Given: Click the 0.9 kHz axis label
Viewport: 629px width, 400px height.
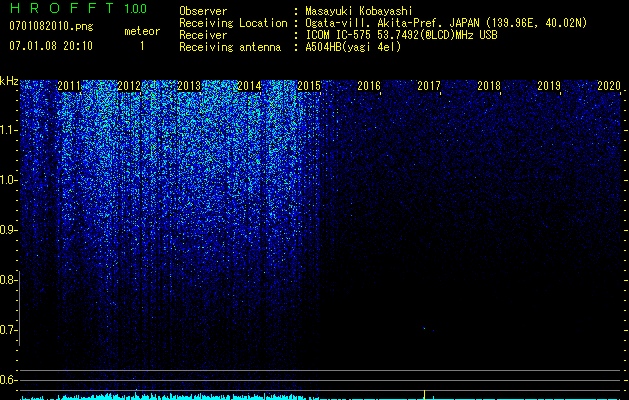Looking at the screenshot, I should pos(7,230).
